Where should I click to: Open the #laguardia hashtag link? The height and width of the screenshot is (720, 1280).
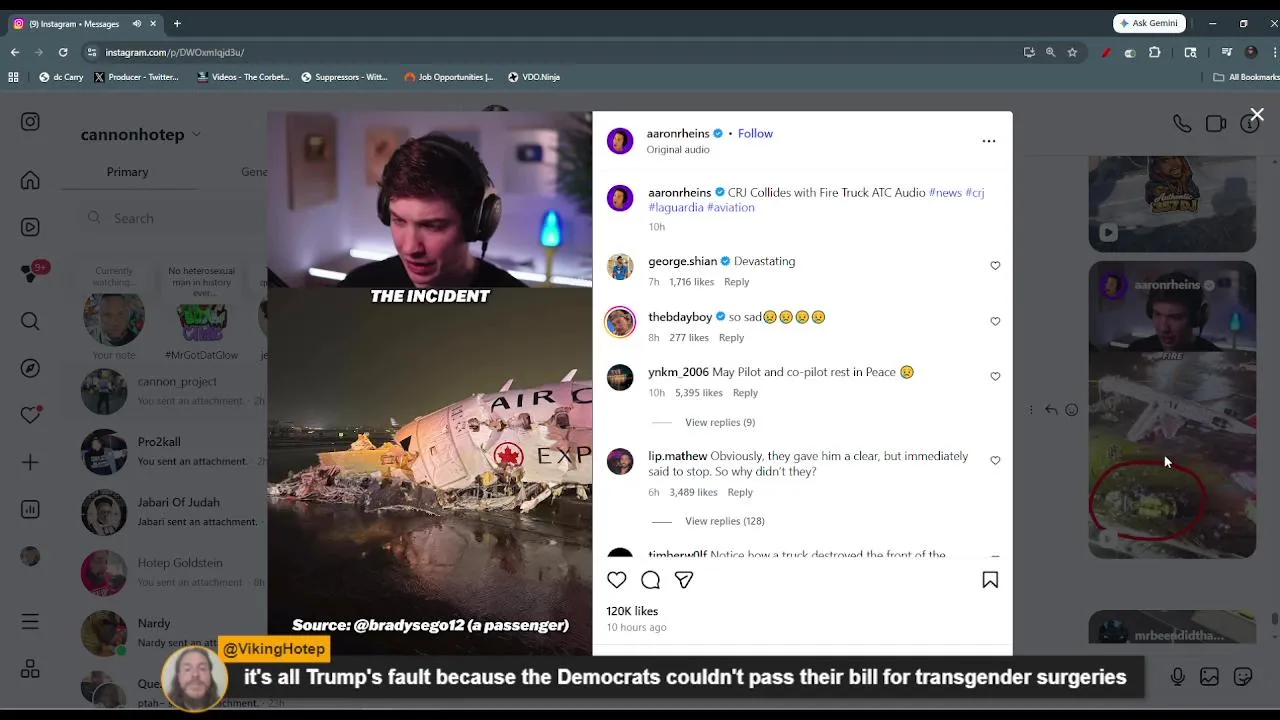[x=676, y=208]
